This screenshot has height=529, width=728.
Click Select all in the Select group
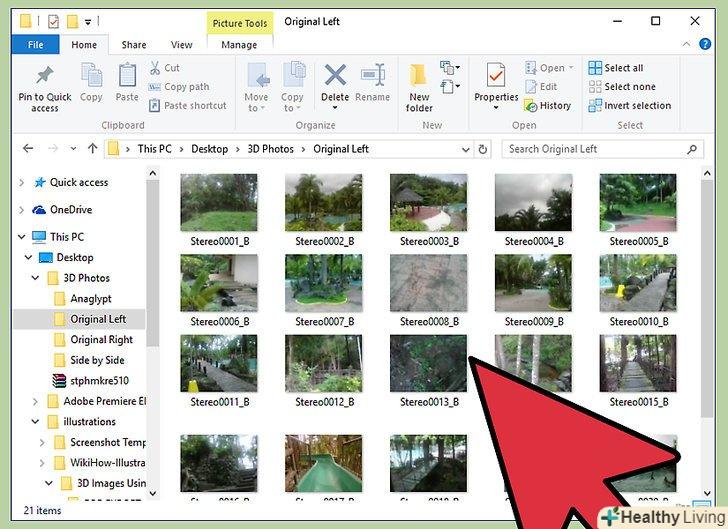623,68
